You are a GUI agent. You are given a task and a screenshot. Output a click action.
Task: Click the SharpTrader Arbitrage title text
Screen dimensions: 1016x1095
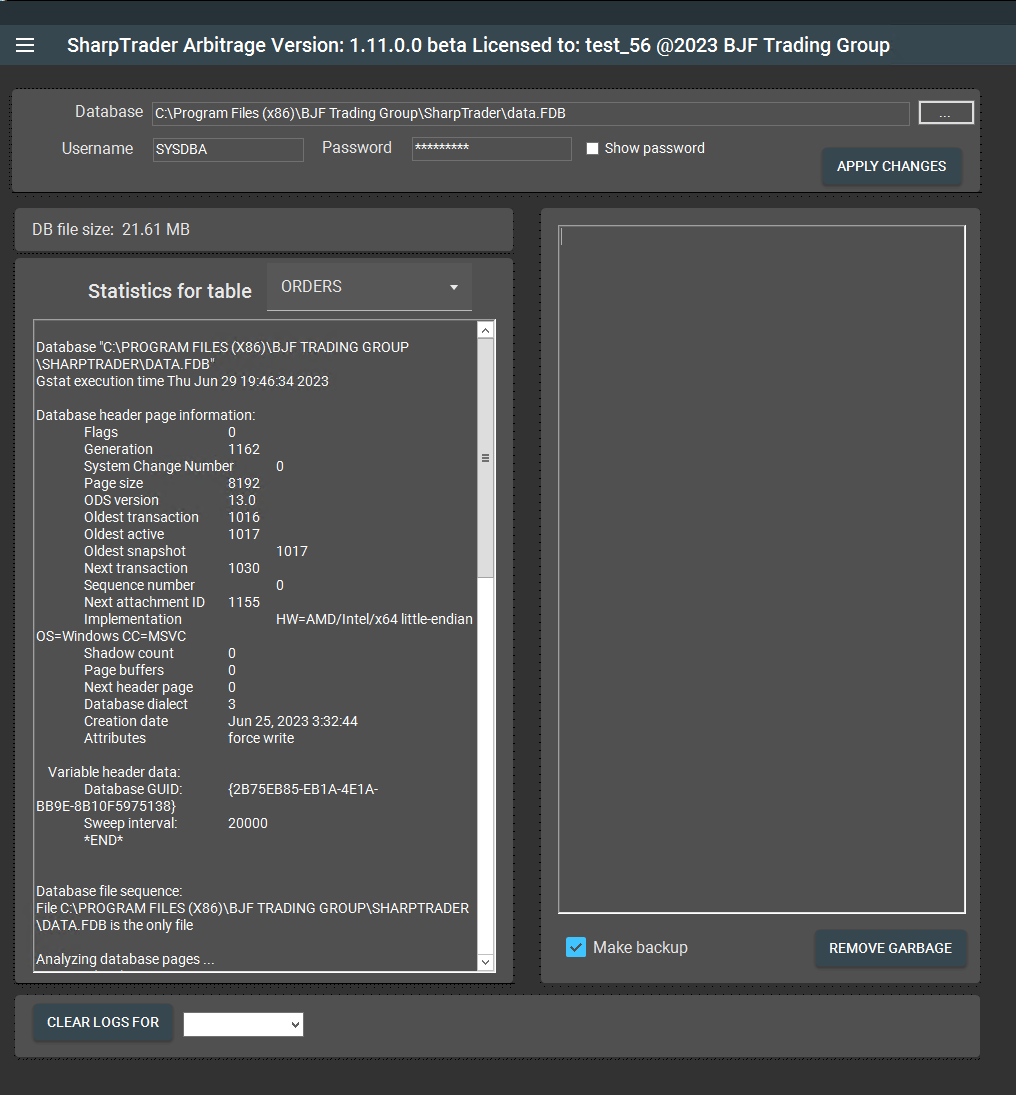[478, 45]
